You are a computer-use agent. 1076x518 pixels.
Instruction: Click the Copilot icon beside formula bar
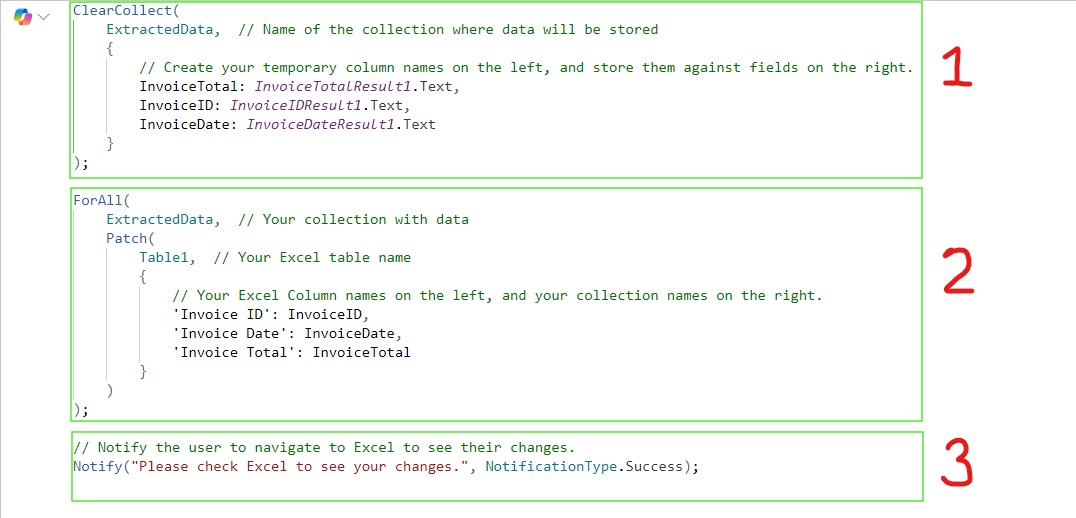tap(22, 17)
